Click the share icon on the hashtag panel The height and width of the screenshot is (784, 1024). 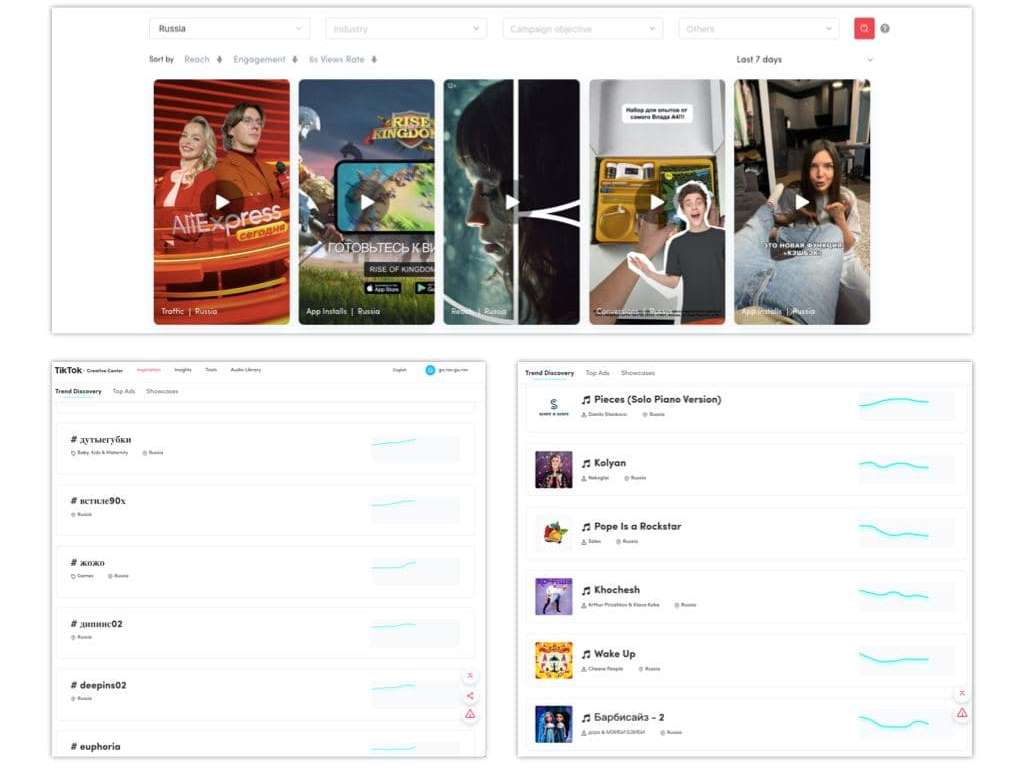(470, 695)
